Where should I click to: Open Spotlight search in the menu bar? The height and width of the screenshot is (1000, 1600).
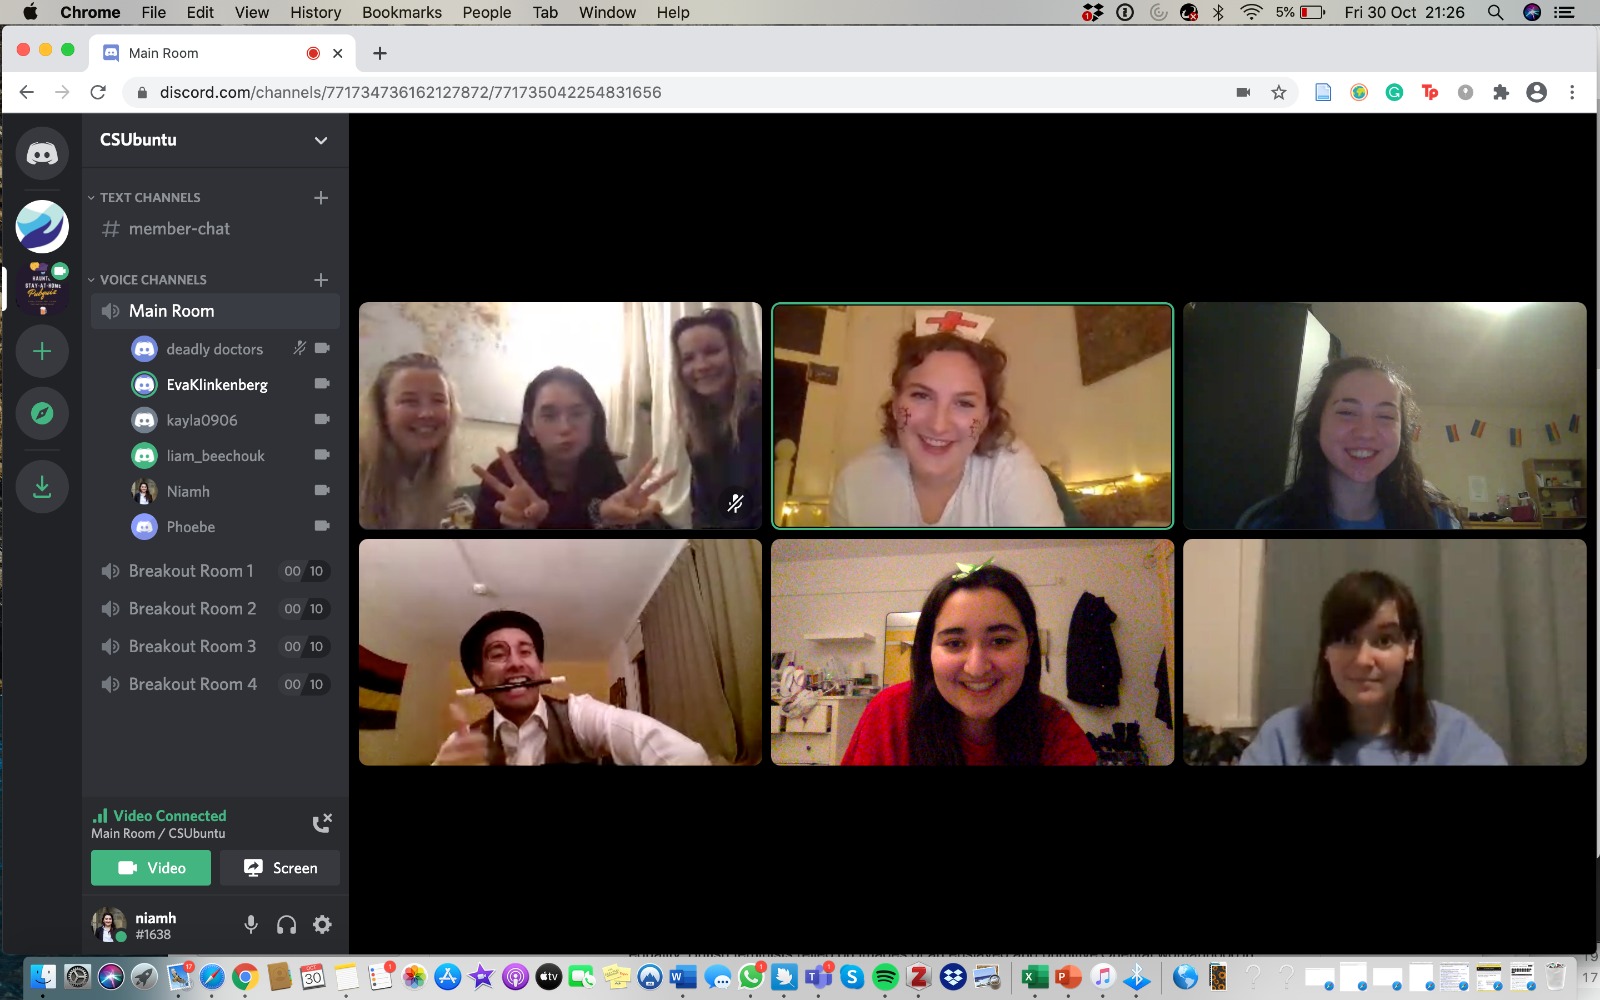point(1495,12)
